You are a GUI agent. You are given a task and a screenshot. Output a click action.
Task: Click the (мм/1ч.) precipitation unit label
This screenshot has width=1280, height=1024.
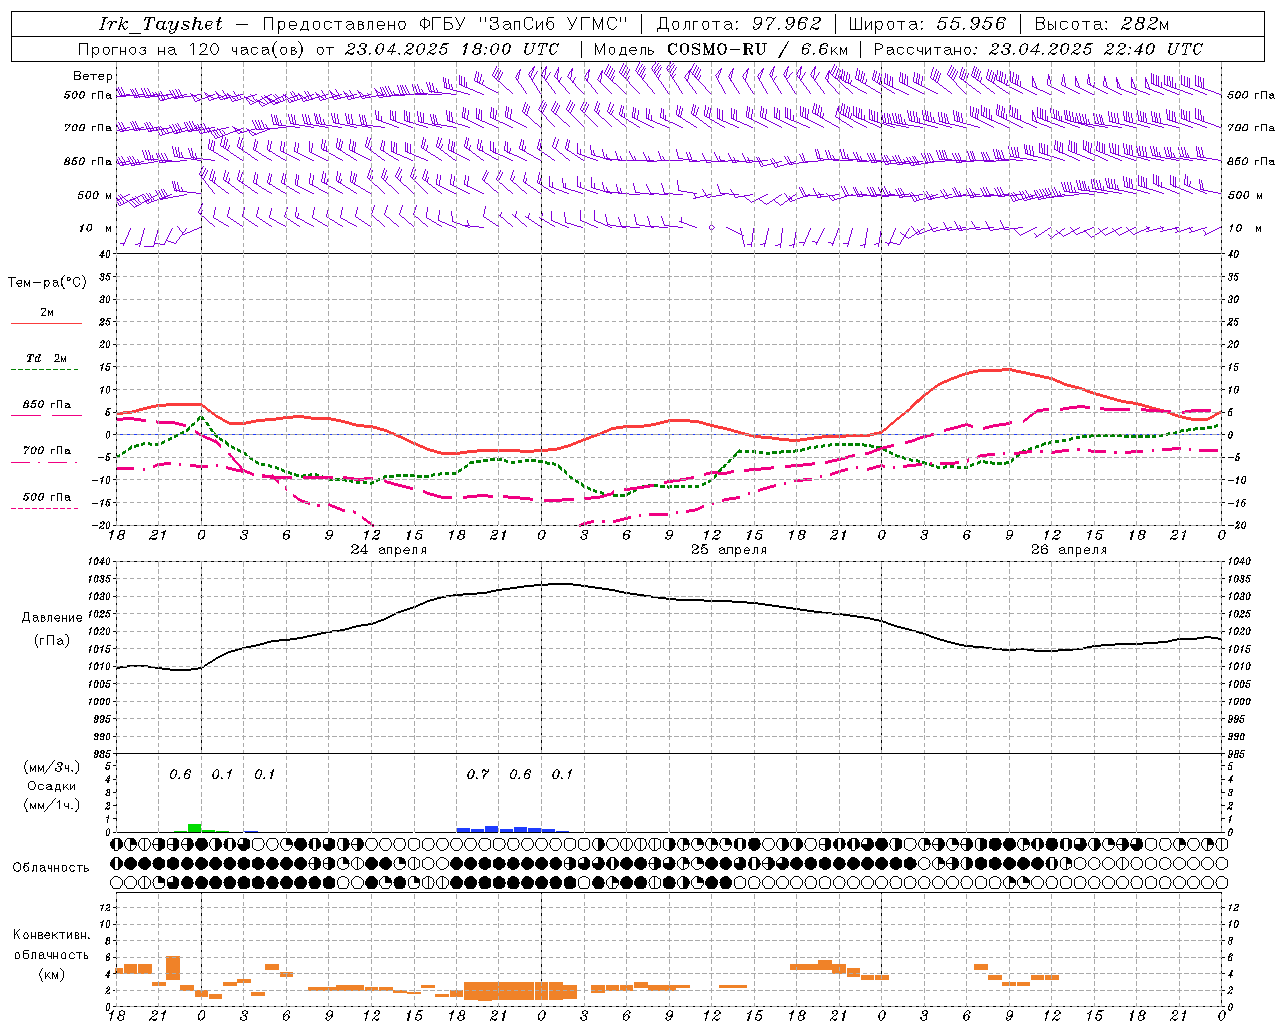point(52,804)
